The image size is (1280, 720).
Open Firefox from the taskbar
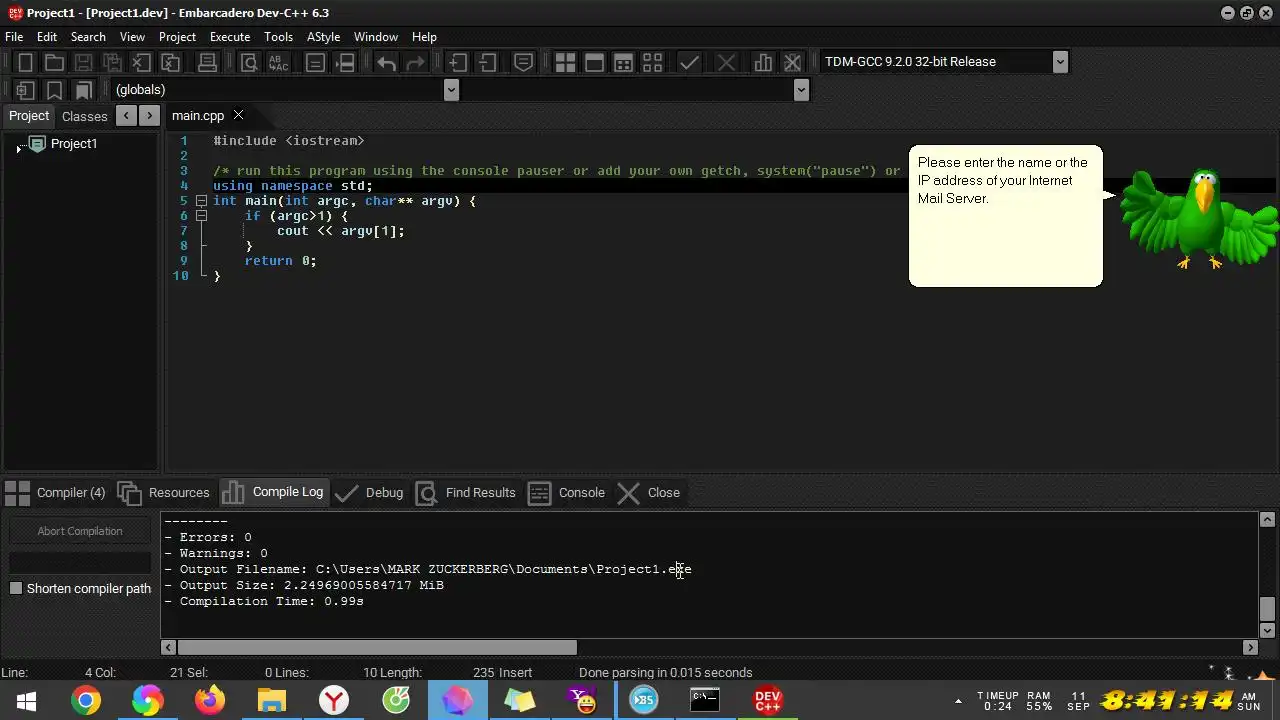tap(210, 700)
